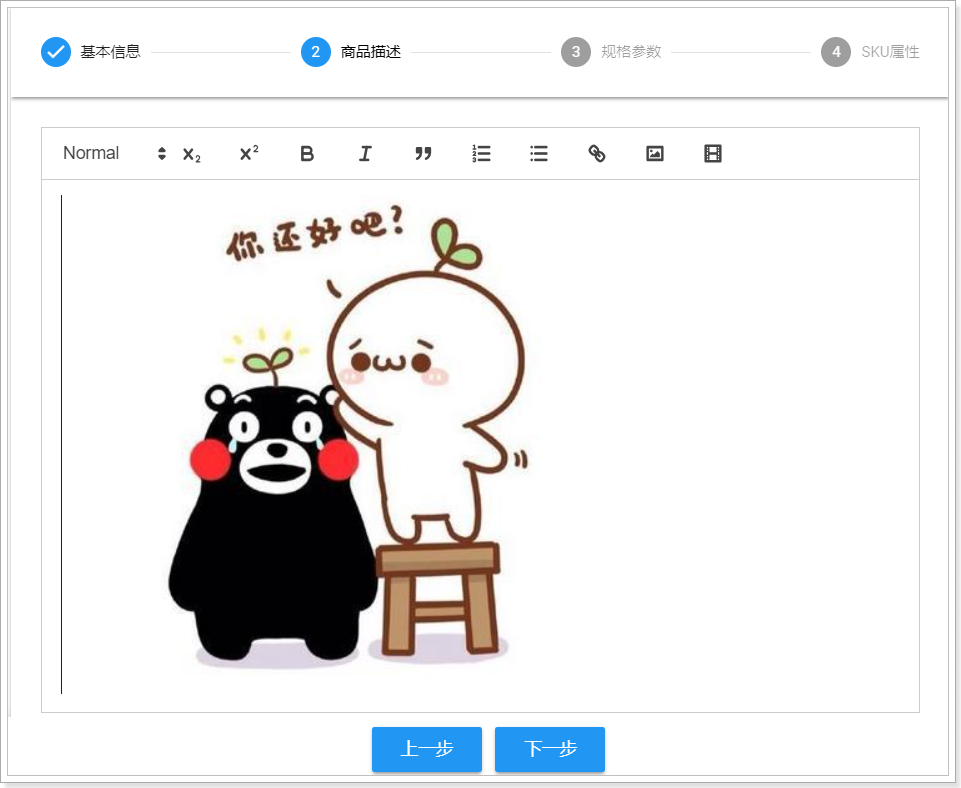Insert a hyperlink

tap(597, 154)
